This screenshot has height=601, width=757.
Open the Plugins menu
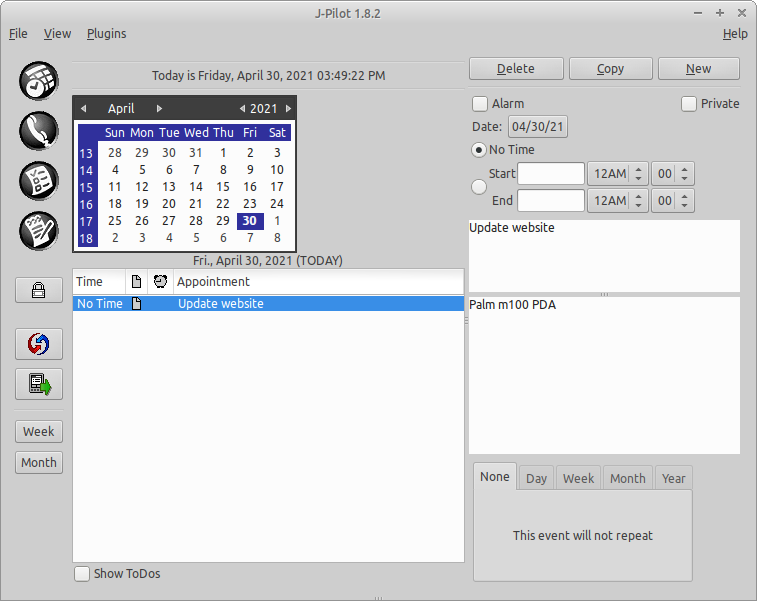[x=107, y=34]
